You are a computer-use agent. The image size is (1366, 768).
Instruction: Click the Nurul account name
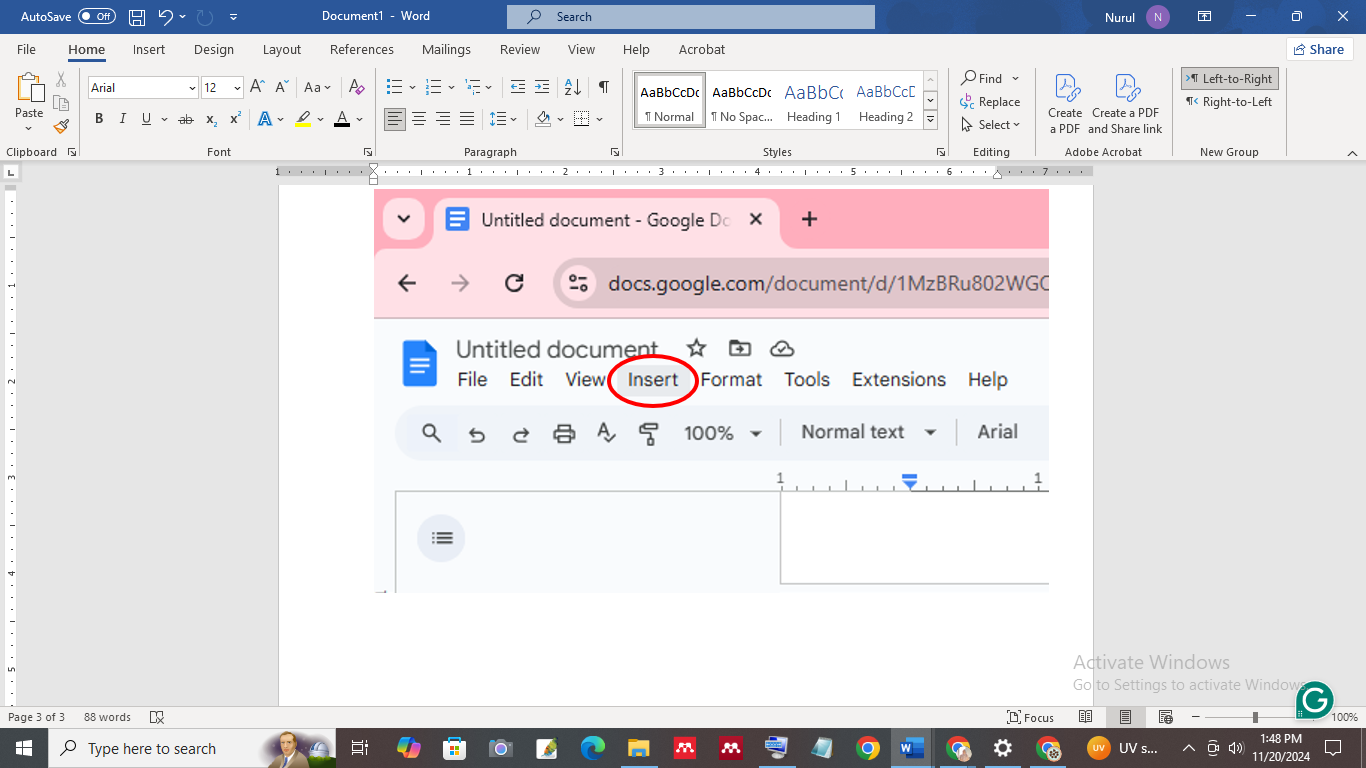(x=1120, y=17)
